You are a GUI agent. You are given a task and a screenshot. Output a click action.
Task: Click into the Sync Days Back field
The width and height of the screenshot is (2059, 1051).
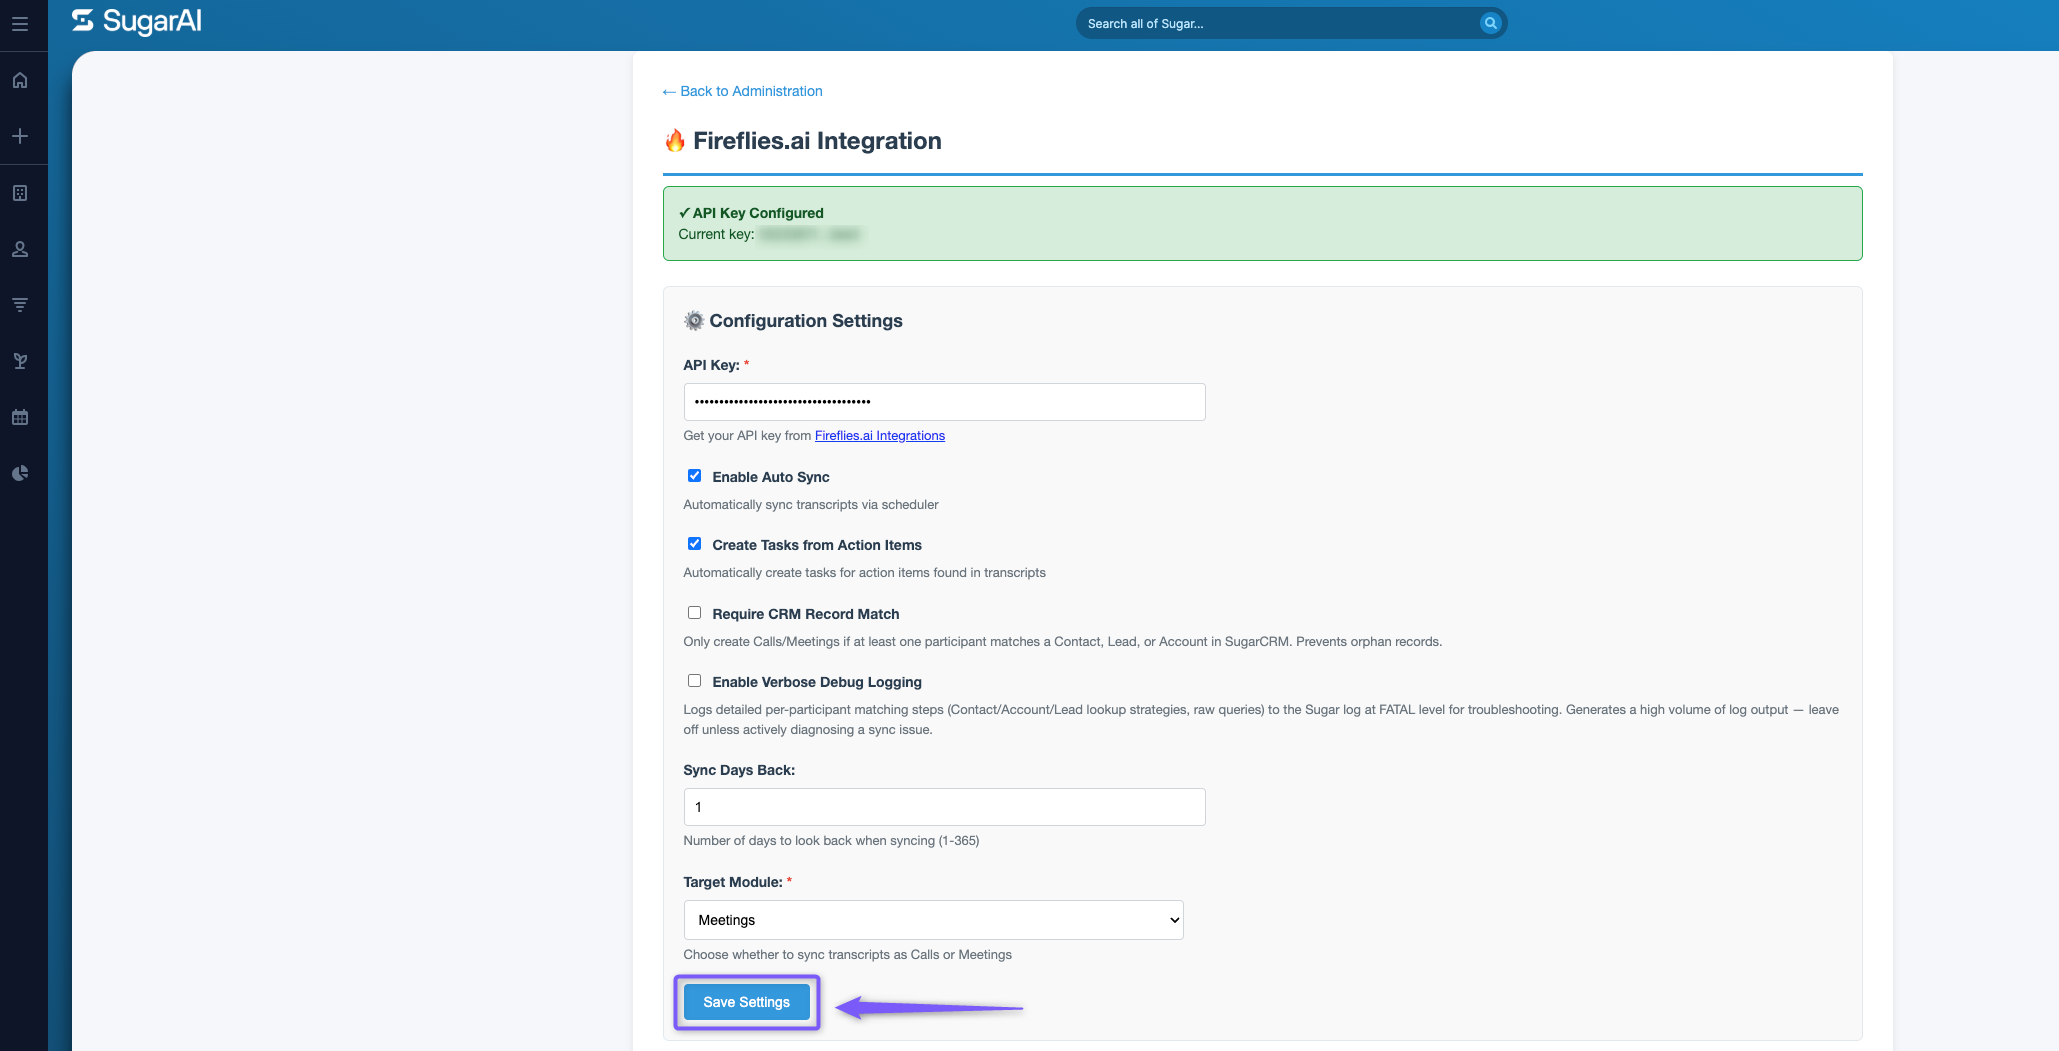[944, 807]
